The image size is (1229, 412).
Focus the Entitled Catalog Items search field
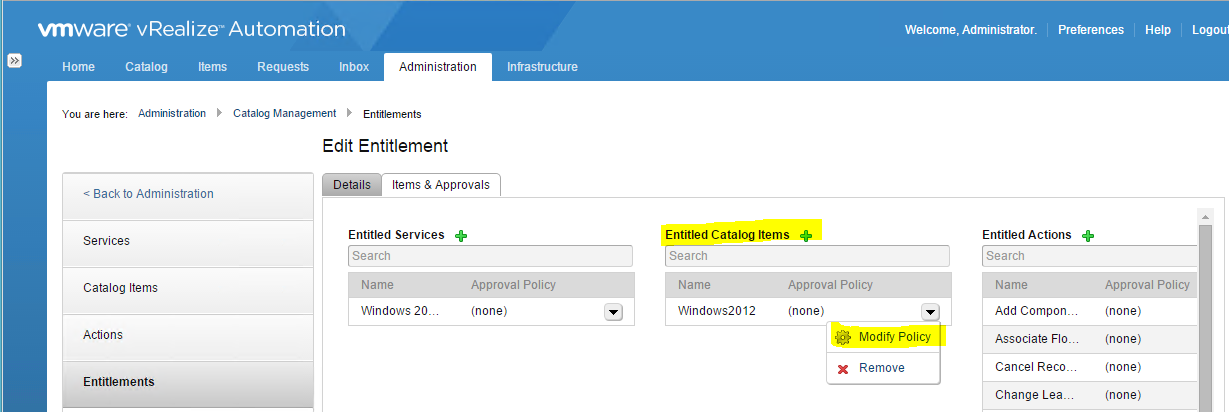[x=807, y=256]
